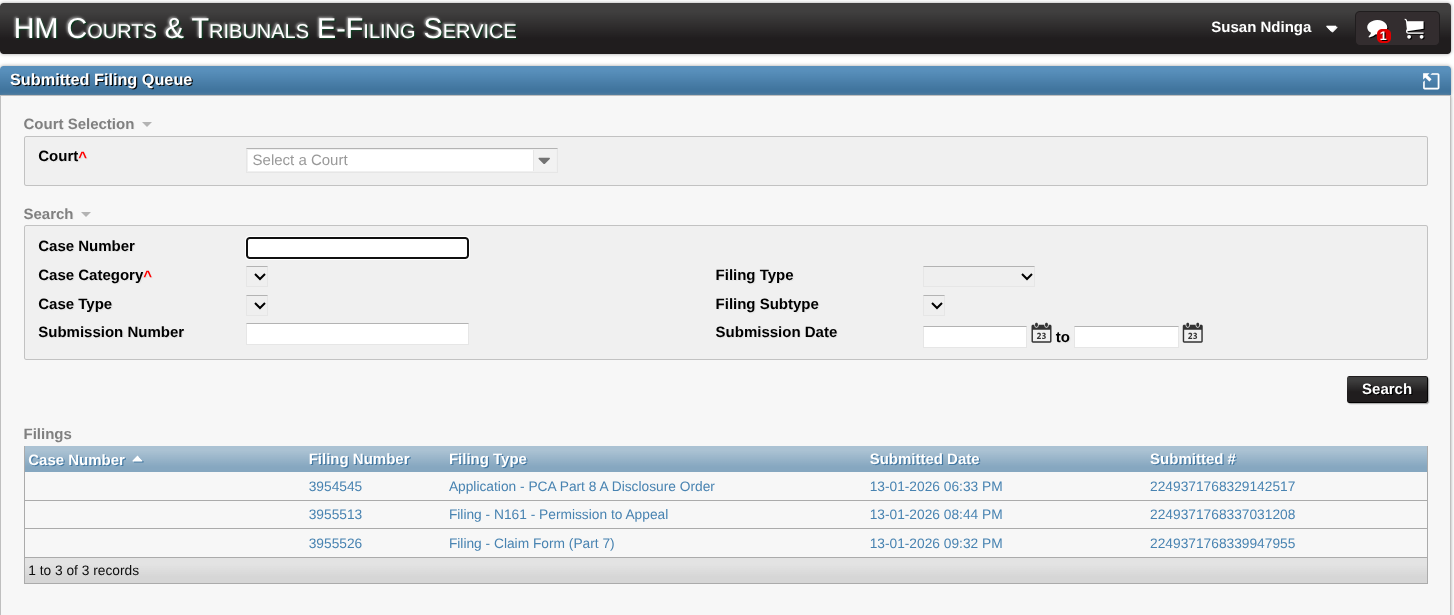The width and height of the screenshot is (1454, 615).
Task: Open the Susan Ndinga user menu
Action: click(x=1274, y=28)
